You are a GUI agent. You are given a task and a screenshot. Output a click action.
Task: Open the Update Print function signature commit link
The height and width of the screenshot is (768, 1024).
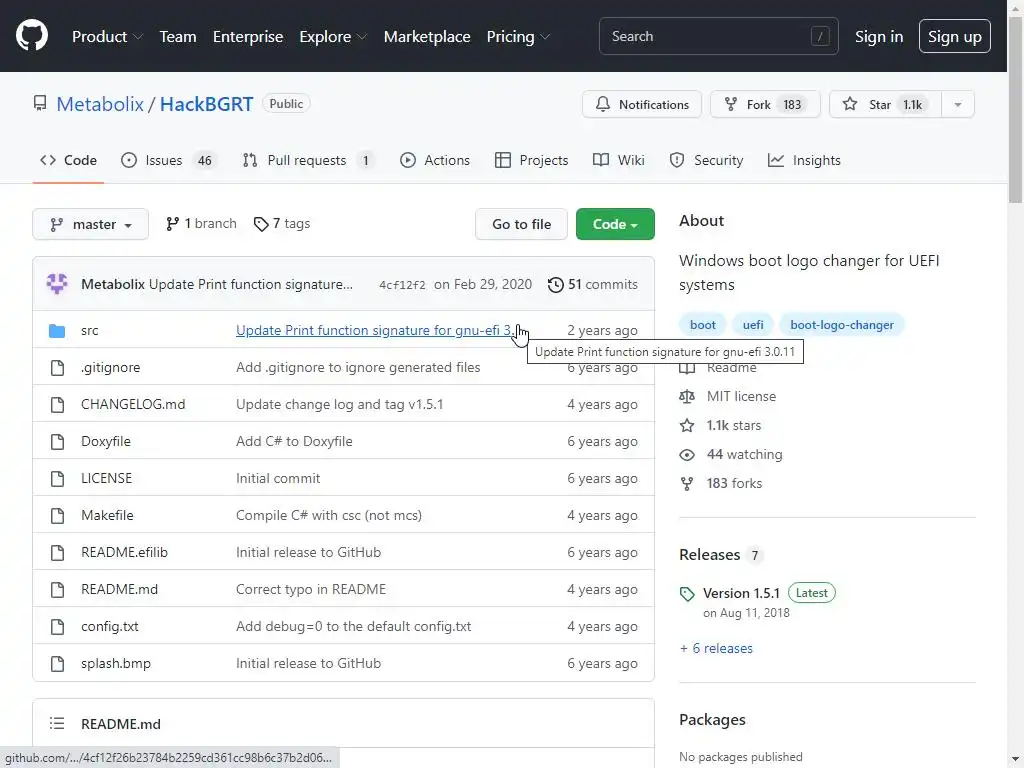click(377, 330)
